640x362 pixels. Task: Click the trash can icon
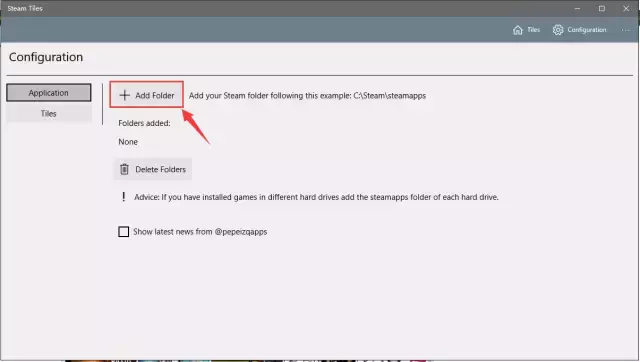(x=124, y=169)
